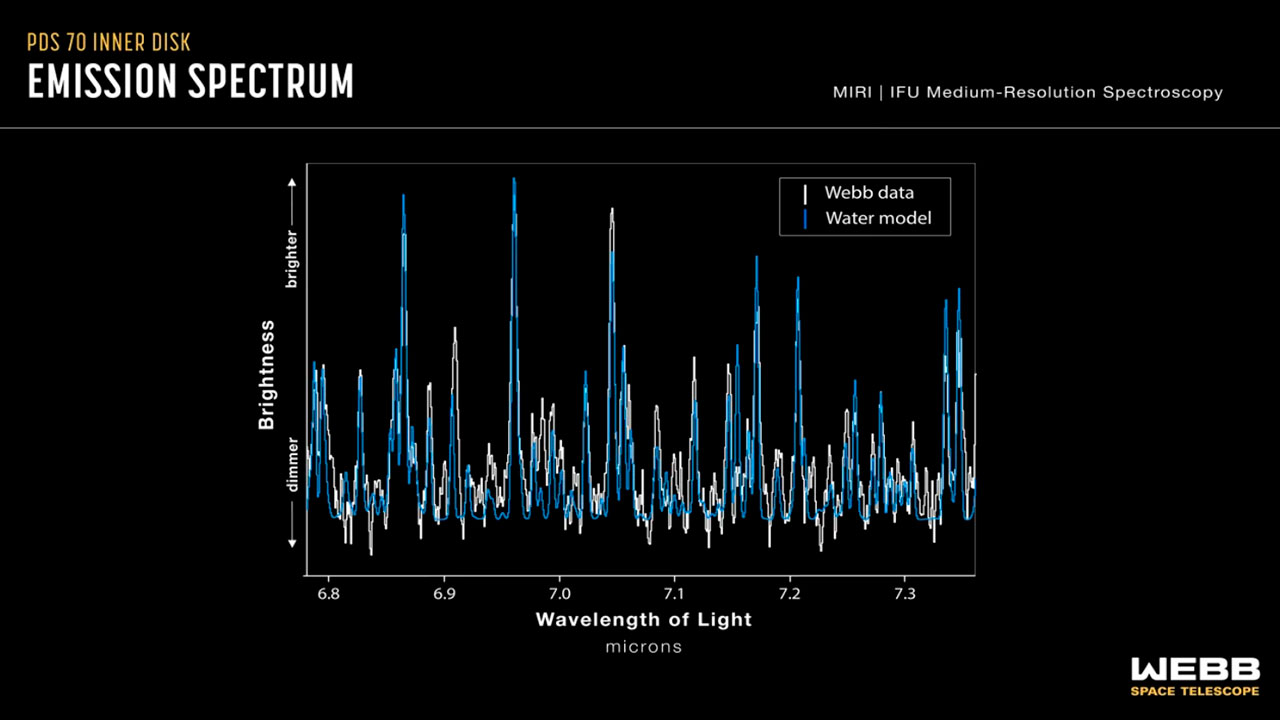Select the blue Water model legend line
The height and width of the screenshot is (720, 1280).
point(804,218)
